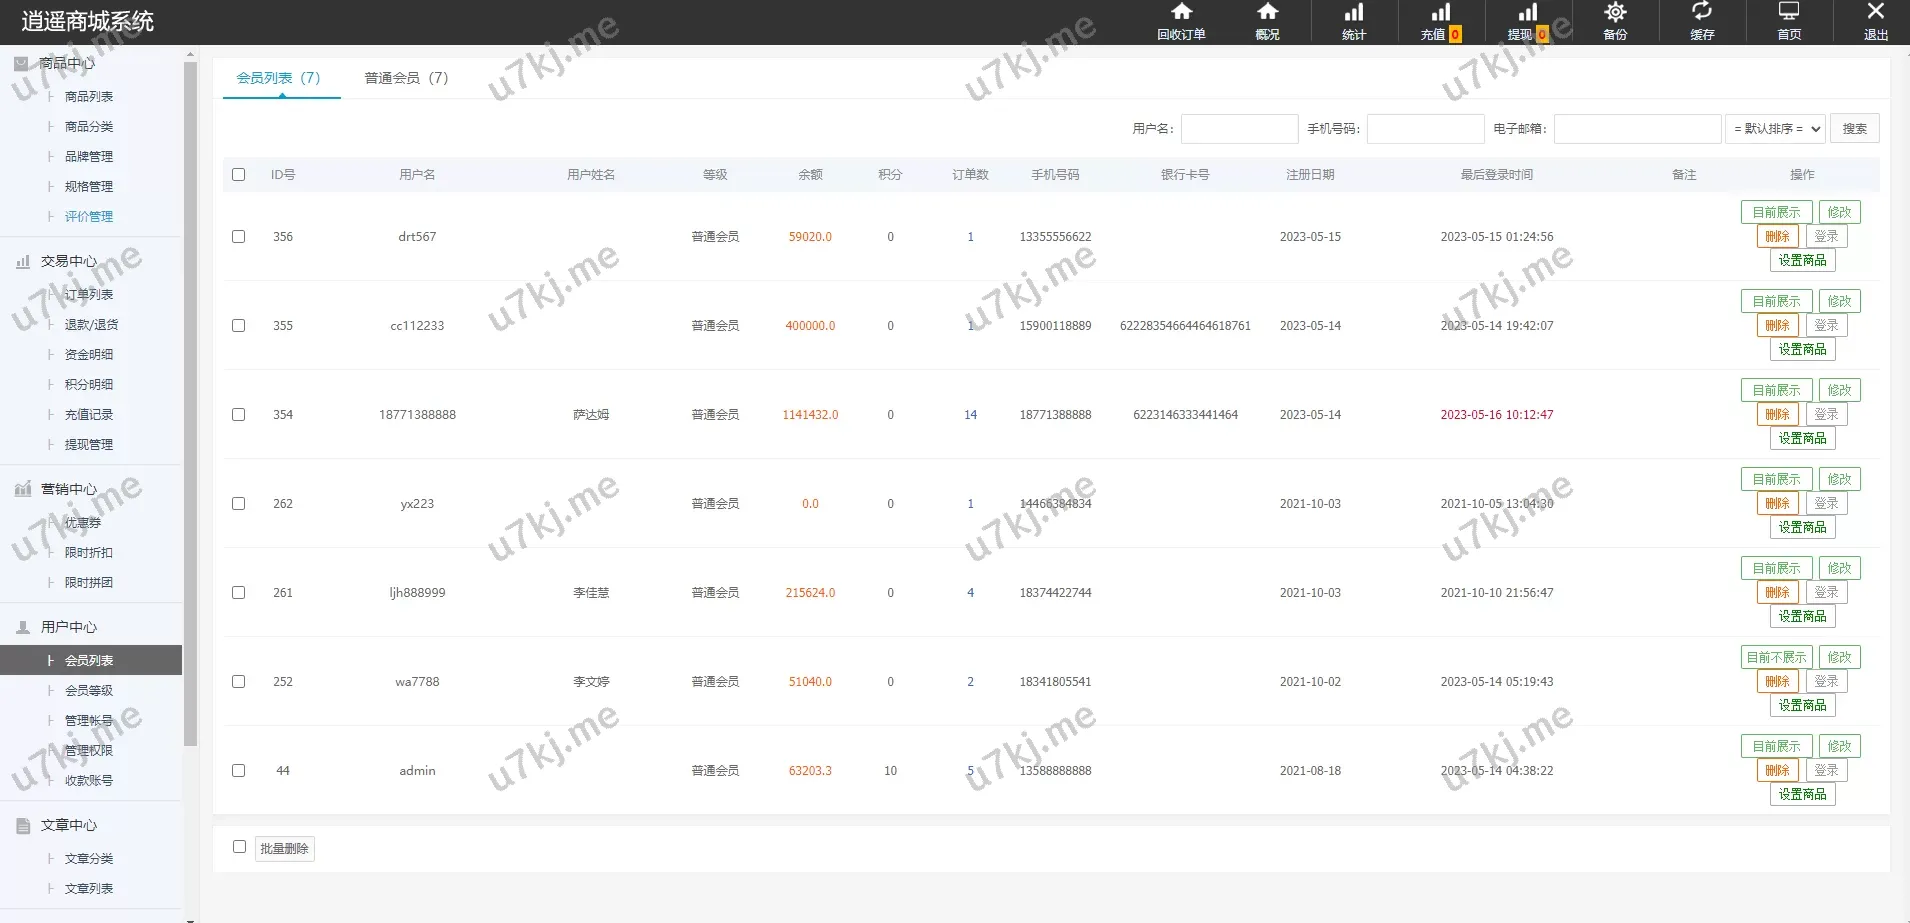Screen dimensions: 1910x923
Task: Clear cache via the 缓存 icon
Action: pos(1701,21)
